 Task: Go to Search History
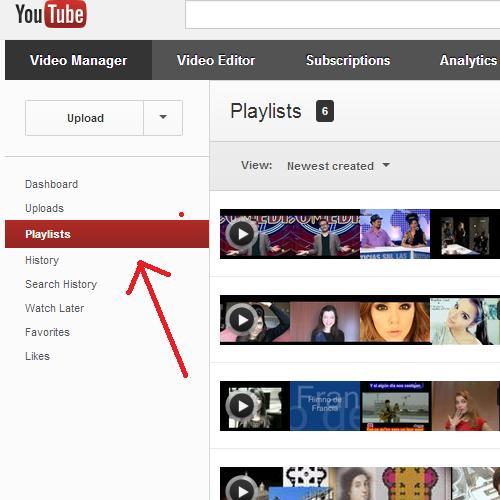click(61, 284)
